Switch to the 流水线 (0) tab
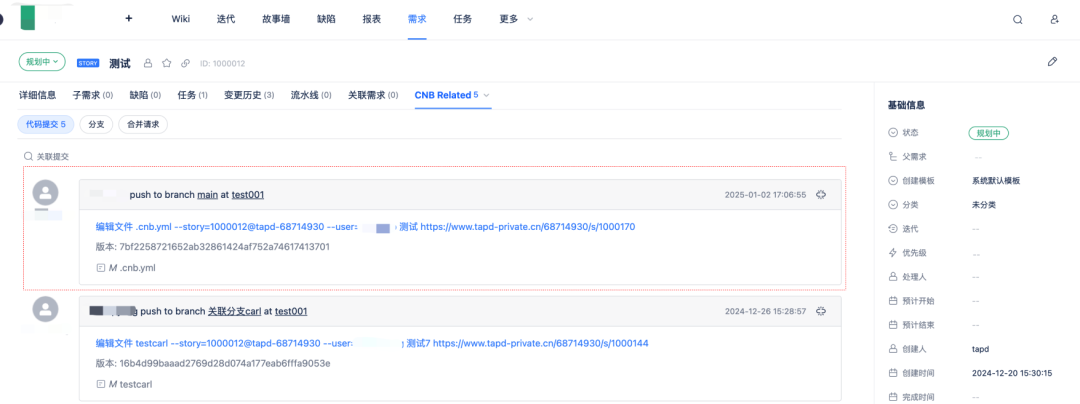 (x=311, y=95)
